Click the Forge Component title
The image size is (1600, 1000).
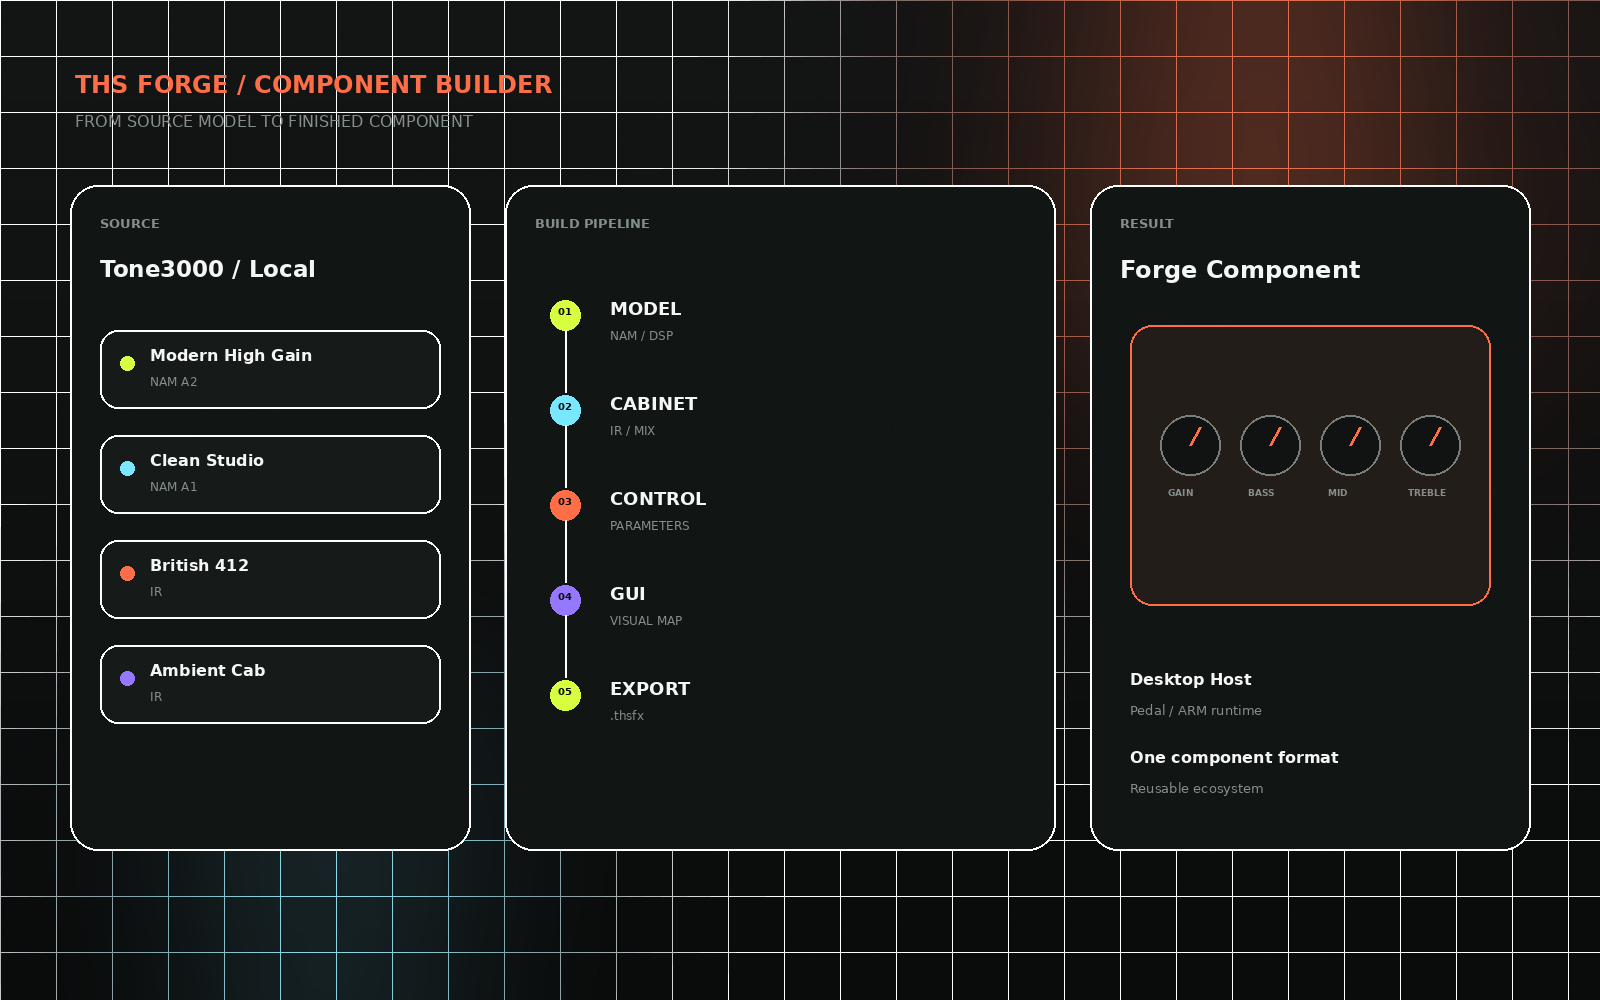click(1240, 270)
